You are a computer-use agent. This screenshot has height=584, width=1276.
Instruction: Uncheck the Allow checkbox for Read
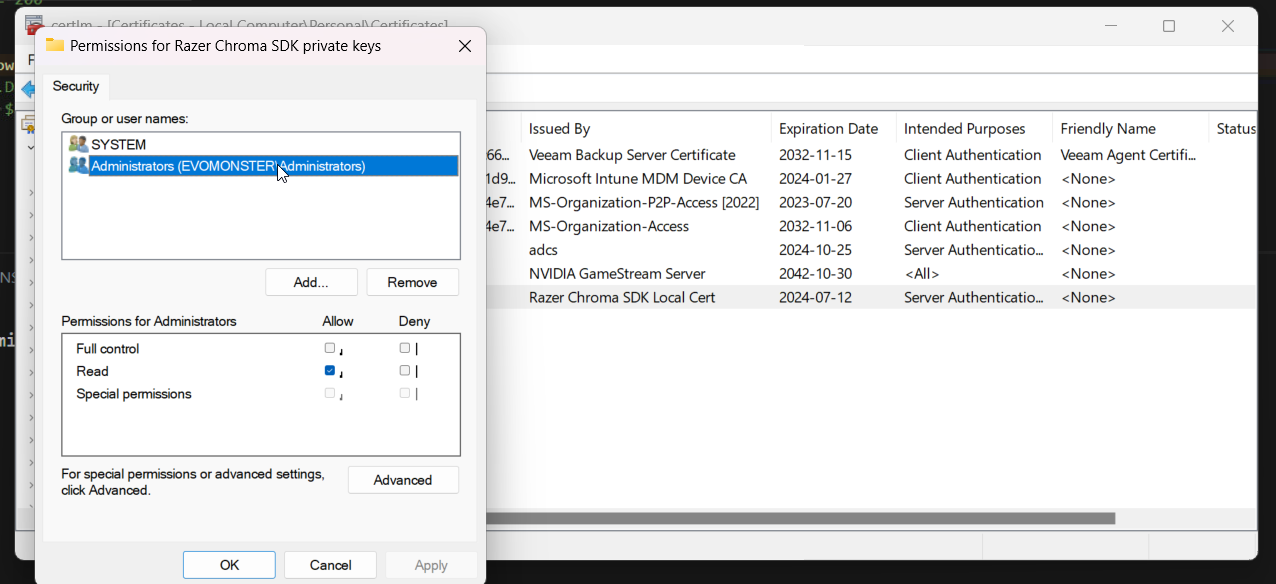coord(330,370)
